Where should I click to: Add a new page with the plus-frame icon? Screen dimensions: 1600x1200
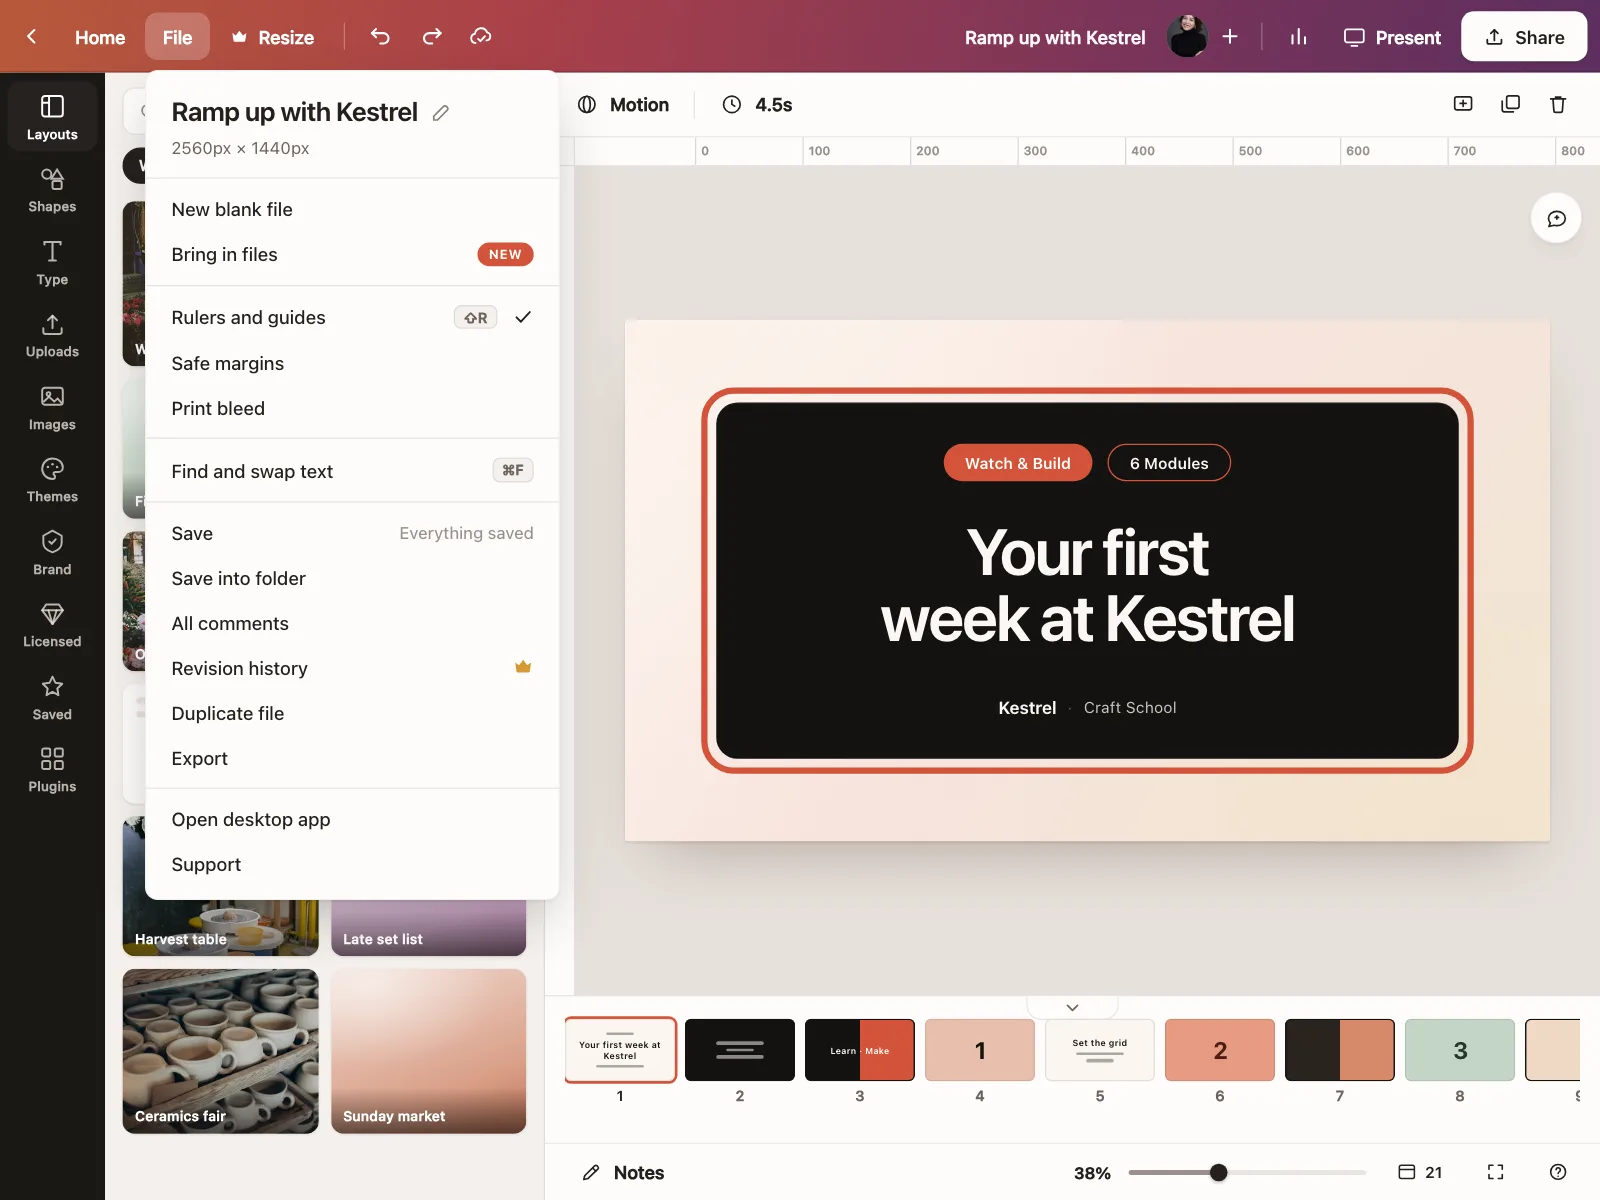(x=1463, y=104)
